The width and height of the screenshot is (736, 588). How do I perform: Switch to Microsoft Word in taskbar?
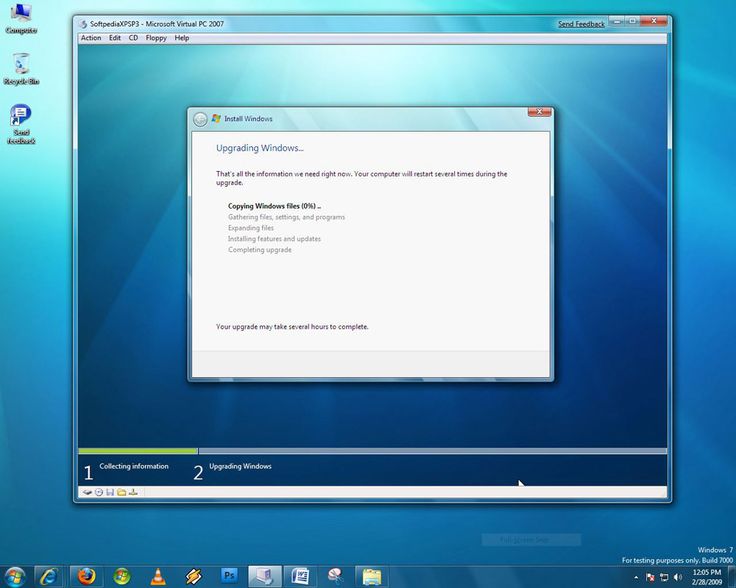[x=300, y=576]
